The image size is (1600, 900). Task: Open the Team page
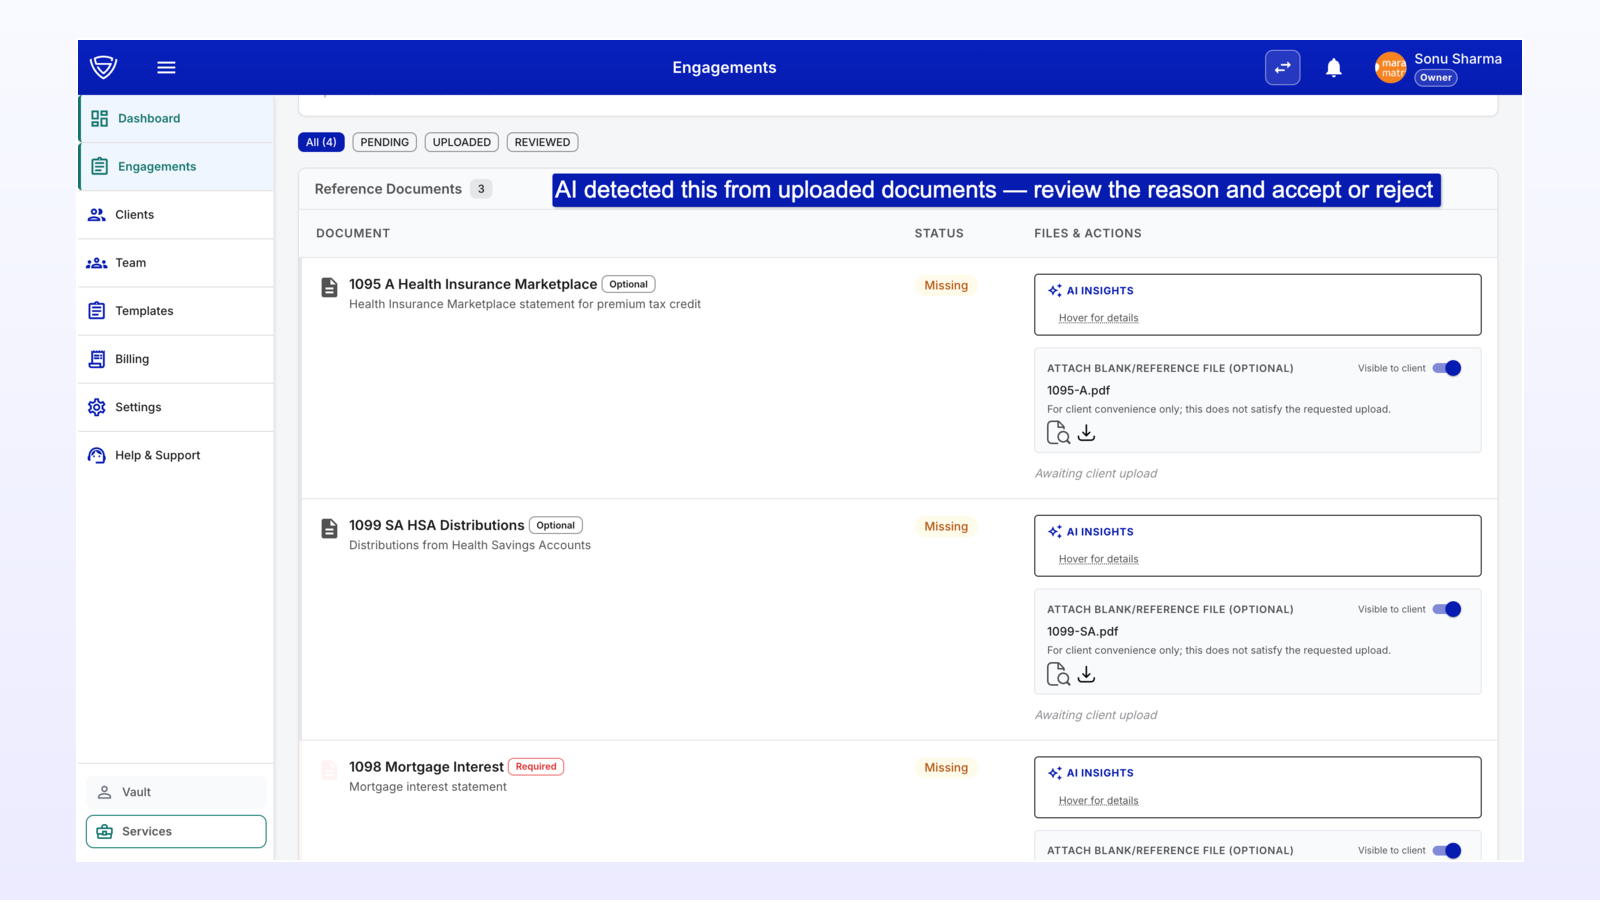click(x=176, y=262)
